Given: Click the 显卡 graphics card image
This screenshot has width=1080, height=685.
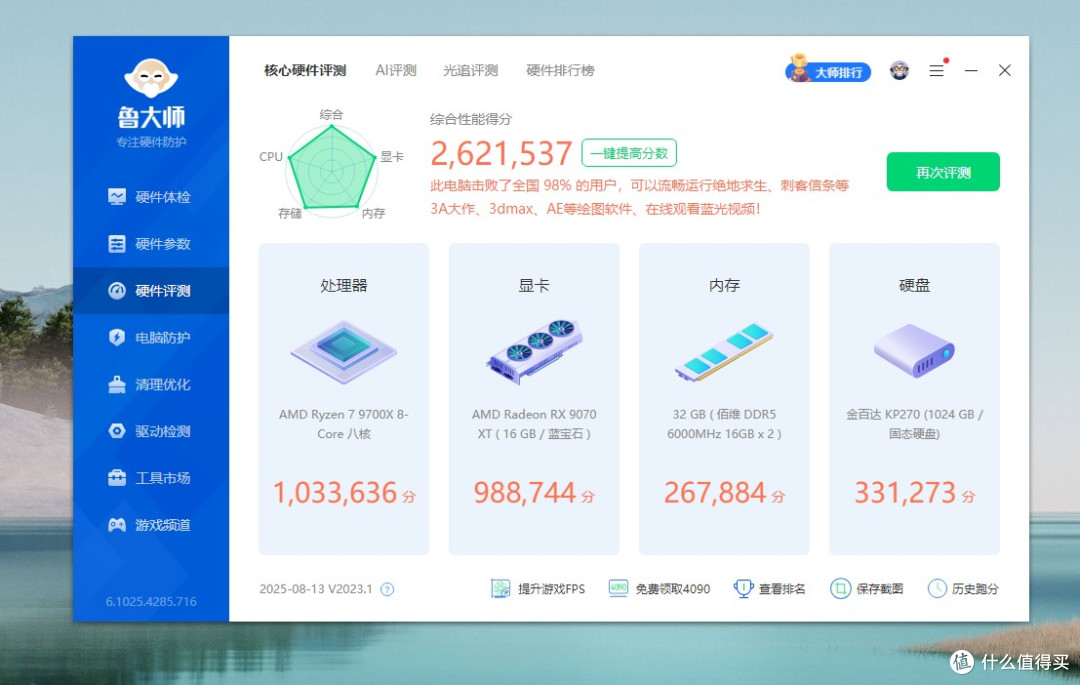Looking at the screenshot, I should [x=535, y=350].
